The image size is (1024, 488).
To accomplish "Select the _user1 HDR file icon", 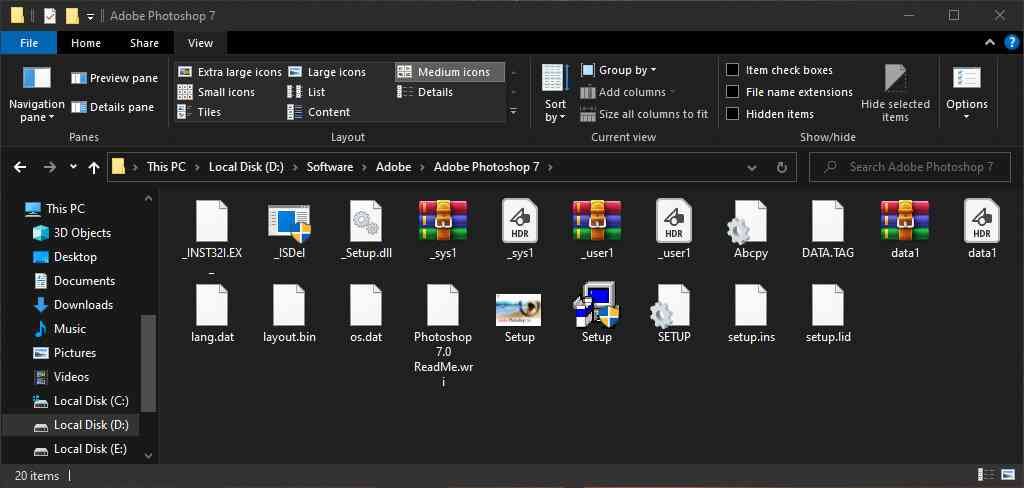I will tap(674, 221).
